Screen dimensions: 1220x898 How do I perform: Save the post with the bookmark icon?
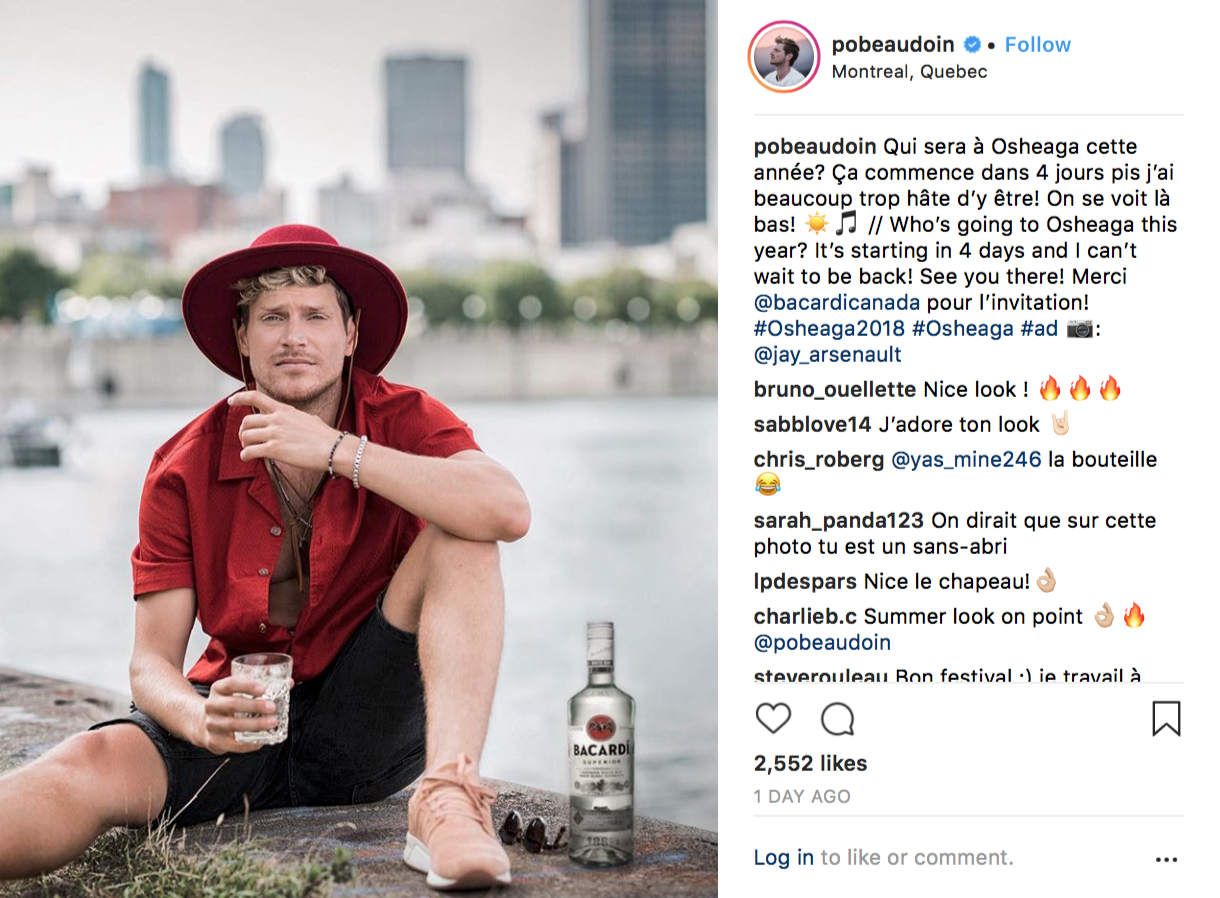coord(1166,719)
